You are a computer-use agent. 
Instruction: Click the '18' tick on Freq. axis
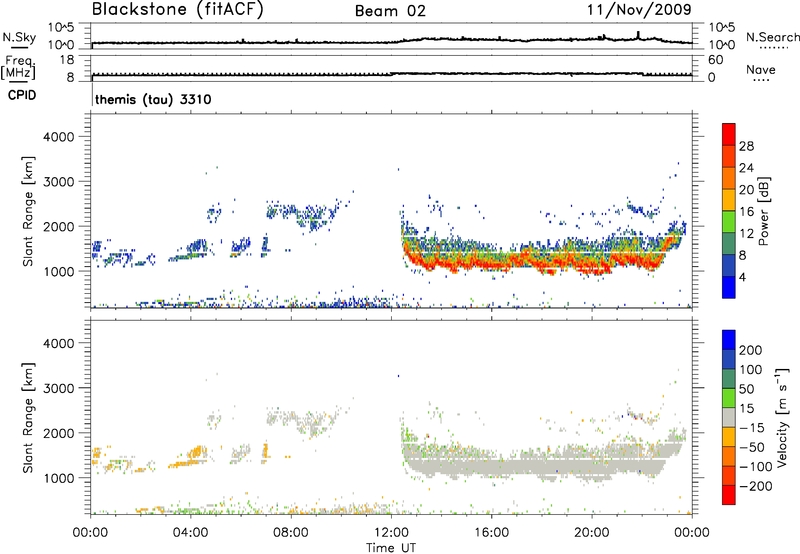(67, 60)
